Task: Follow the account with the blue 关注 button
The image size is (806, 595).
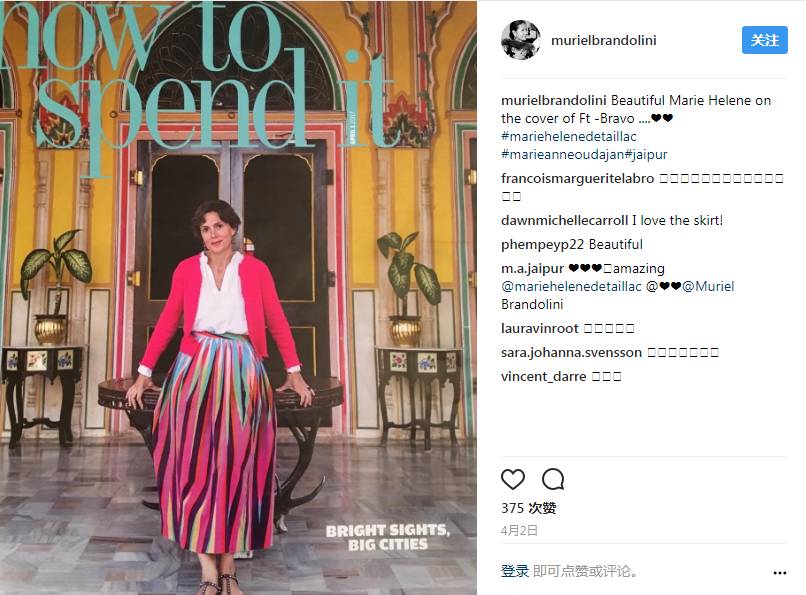Action: point(764,40)
